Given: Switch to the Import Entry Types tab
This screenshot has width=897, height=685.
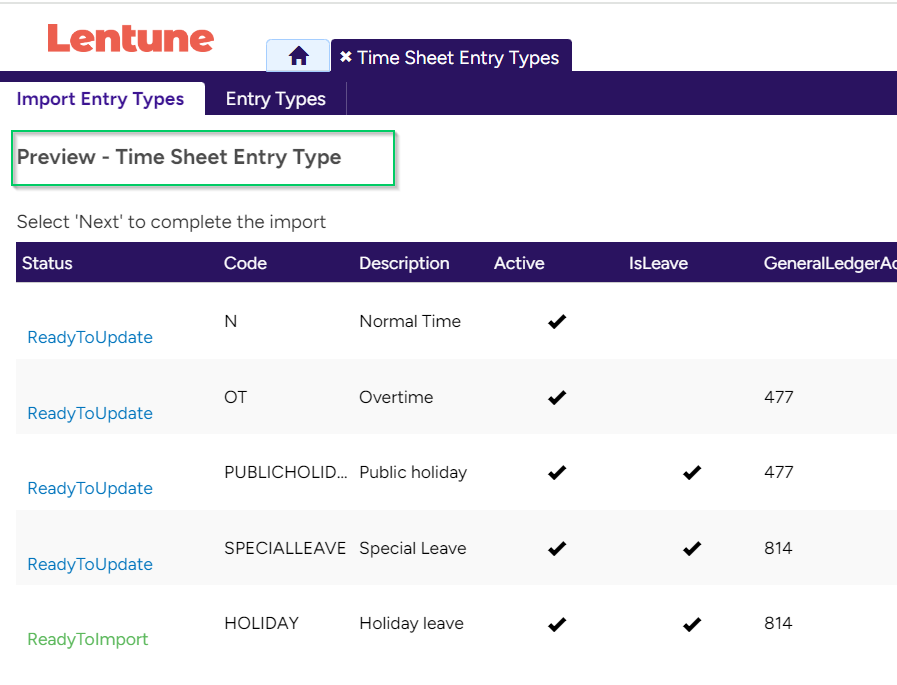Looking at the screenshot, I should 100,99.
